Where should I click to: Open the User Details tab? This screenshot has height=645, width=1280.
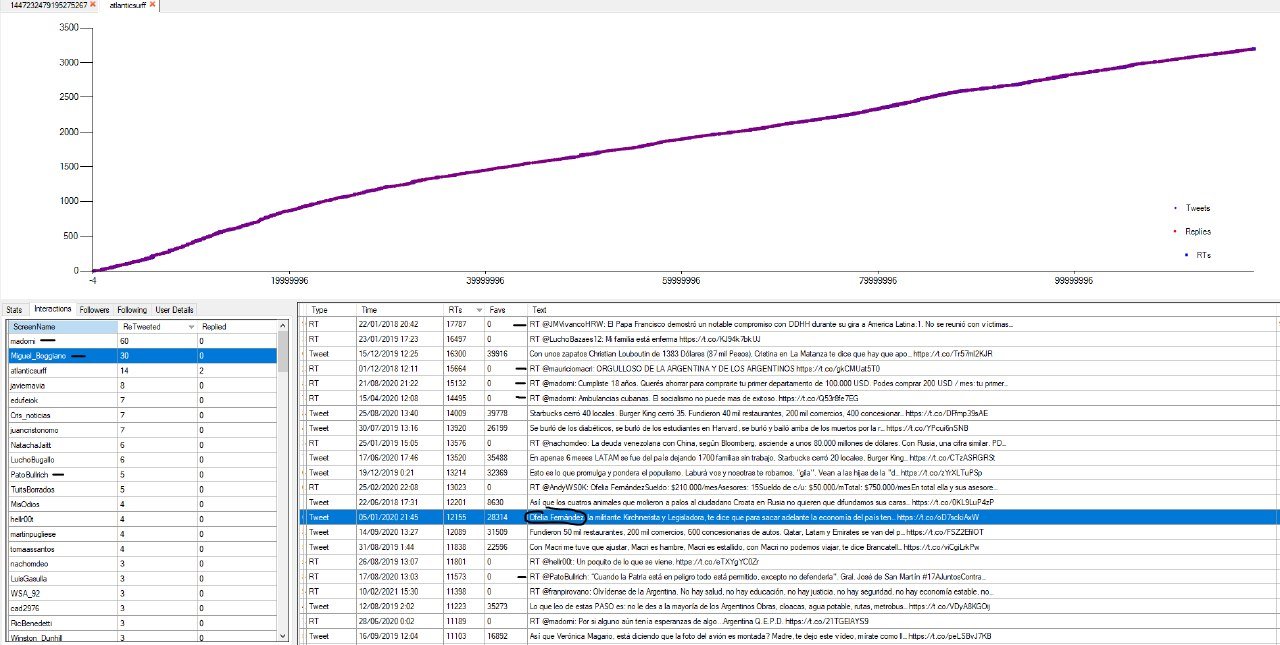[x=175, y=310]
